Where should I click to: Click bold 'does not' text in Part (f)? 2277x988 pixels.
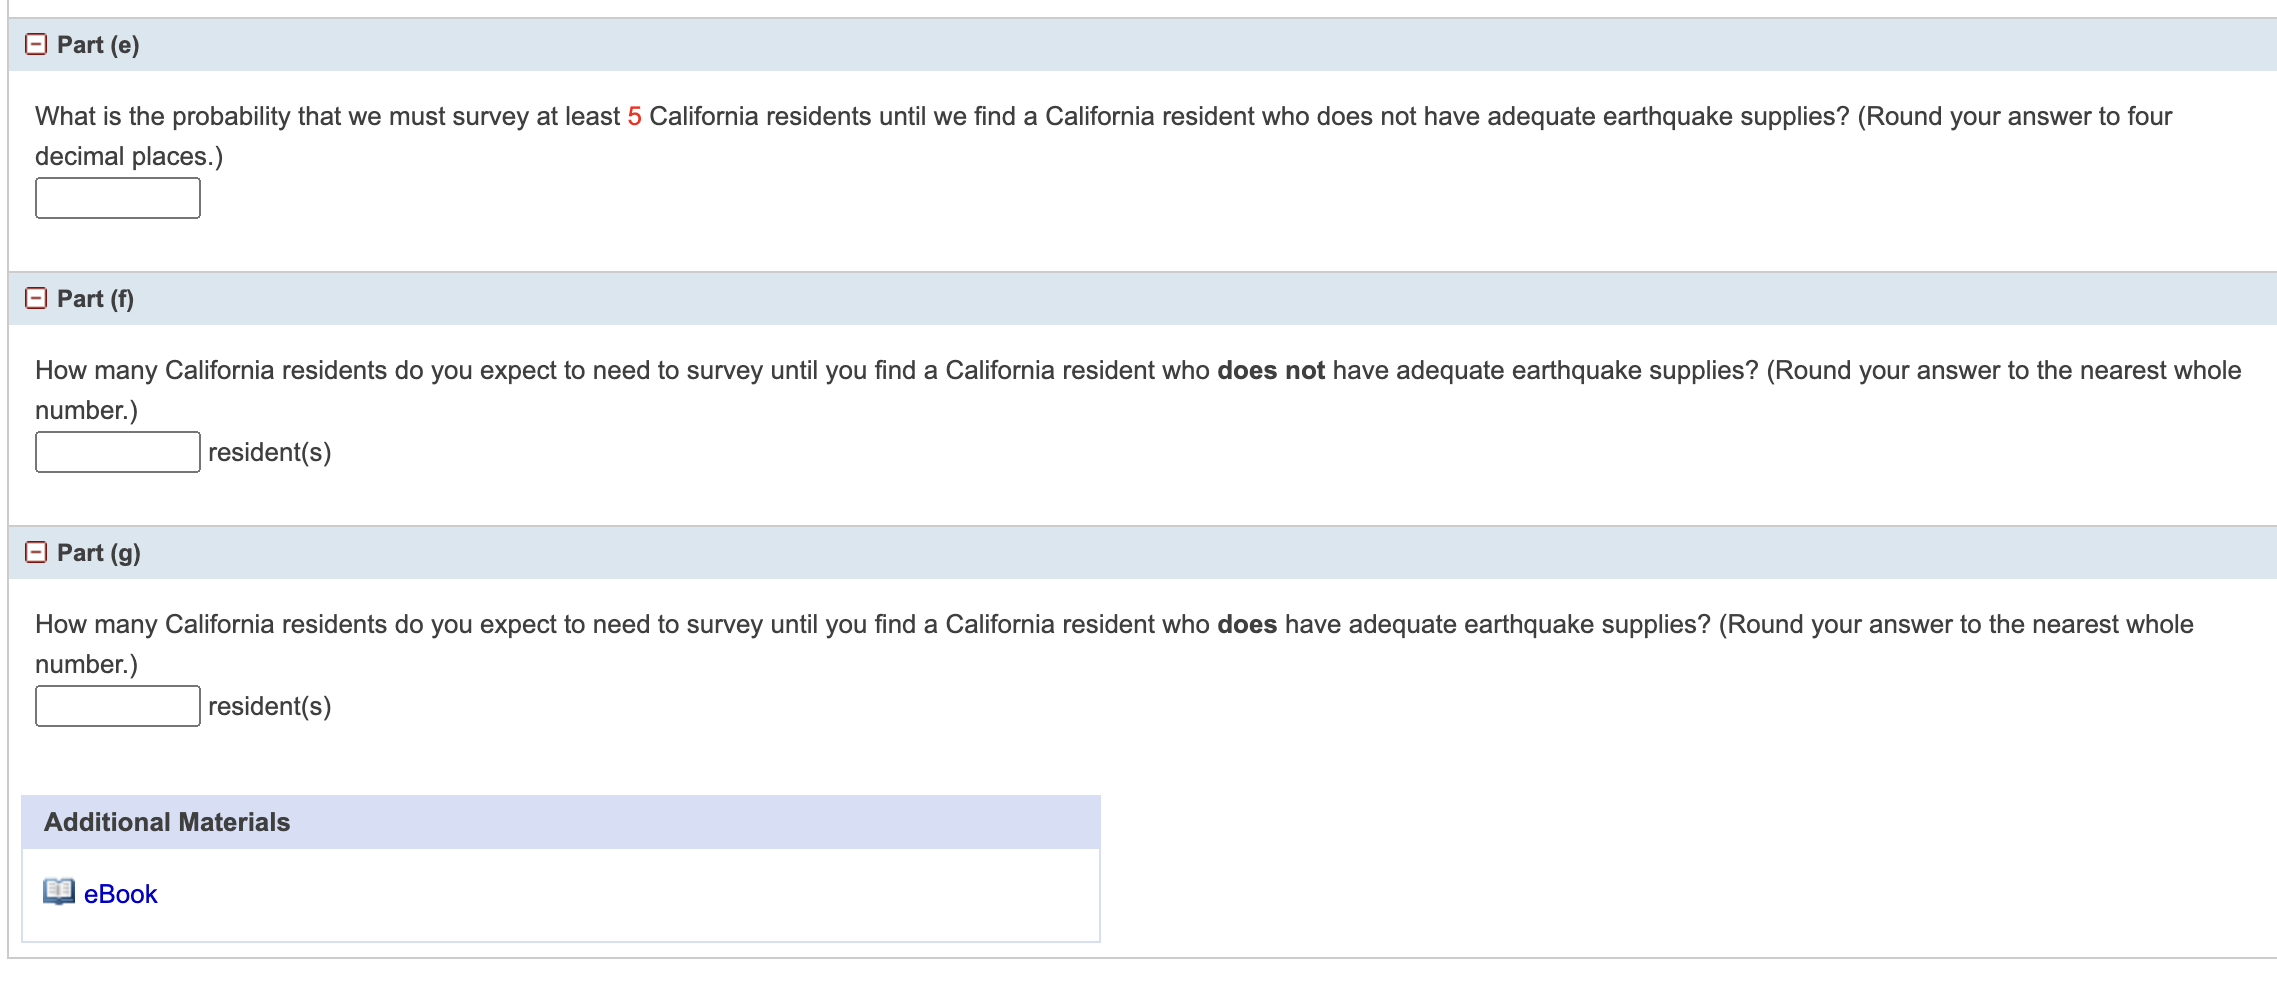[x=1270, y=371]
